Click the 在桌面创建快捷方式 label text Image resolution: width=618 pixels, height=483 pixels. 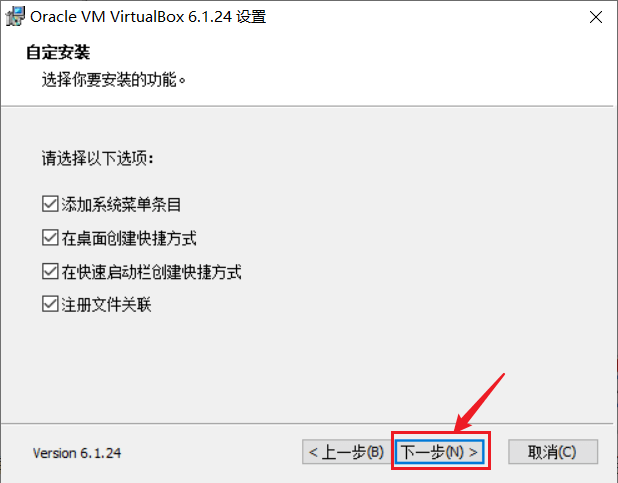point(129,238)
